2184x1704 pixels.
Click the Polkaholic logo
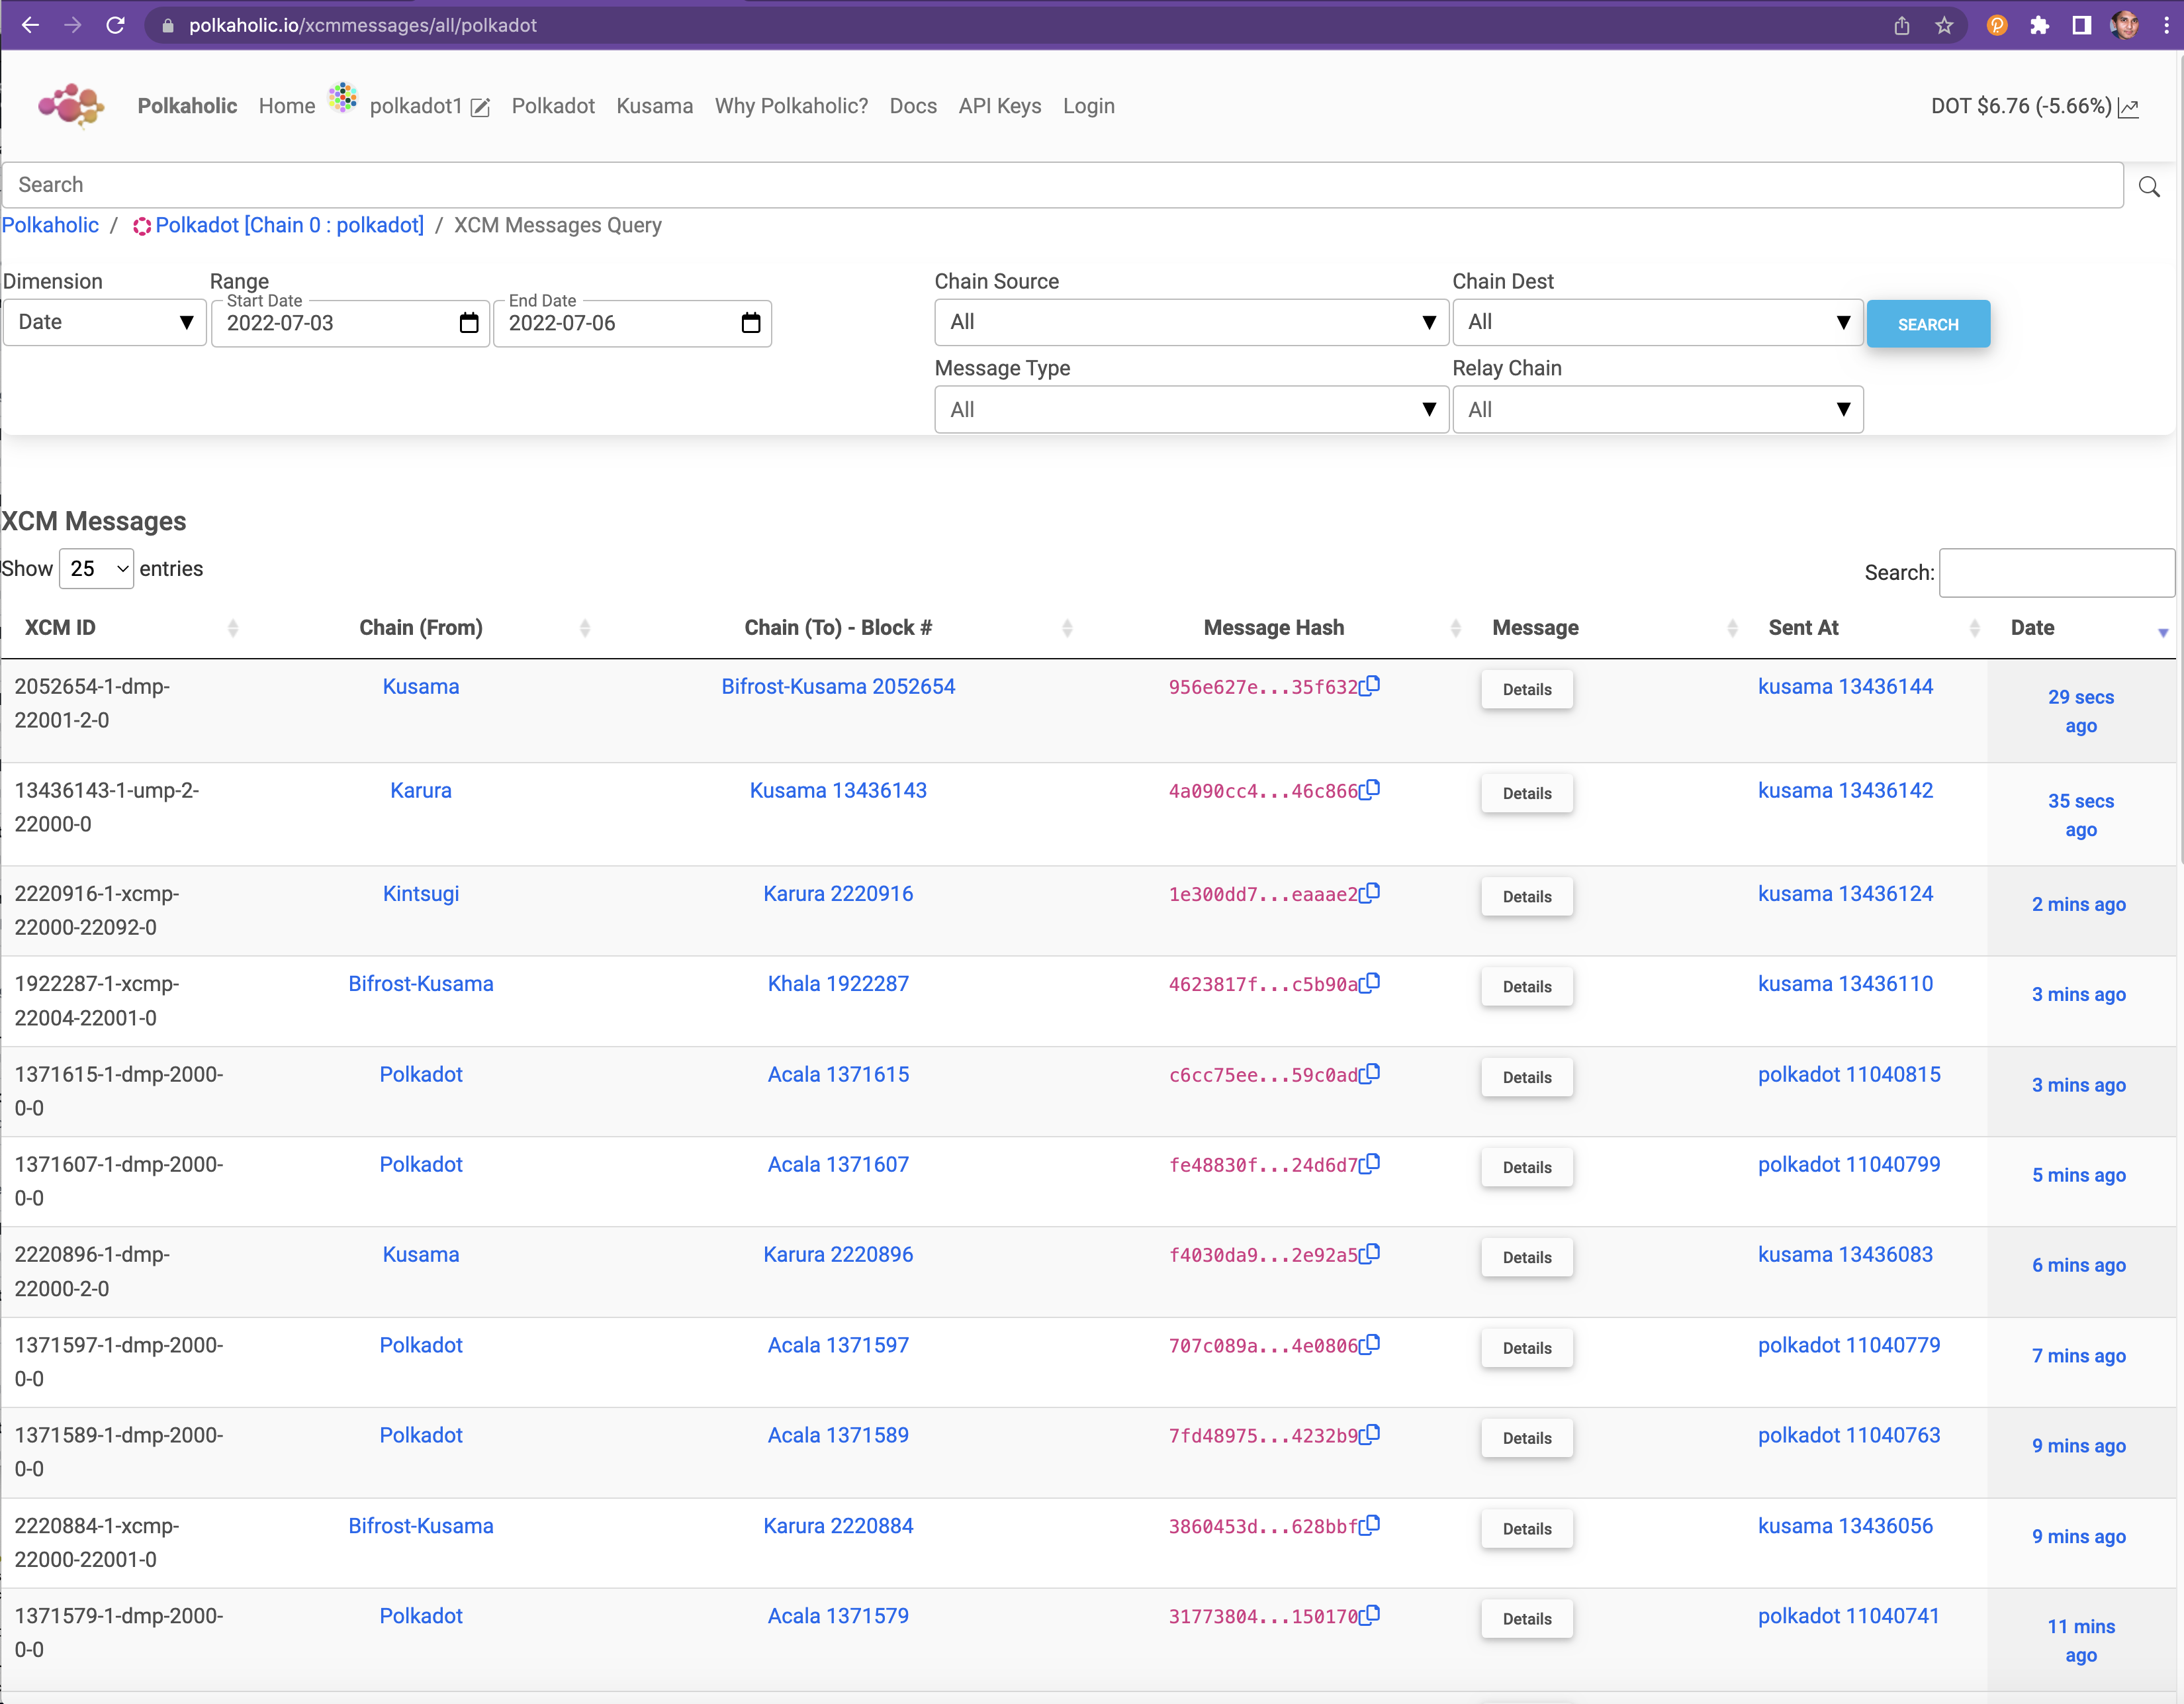(x=71, y=105)
